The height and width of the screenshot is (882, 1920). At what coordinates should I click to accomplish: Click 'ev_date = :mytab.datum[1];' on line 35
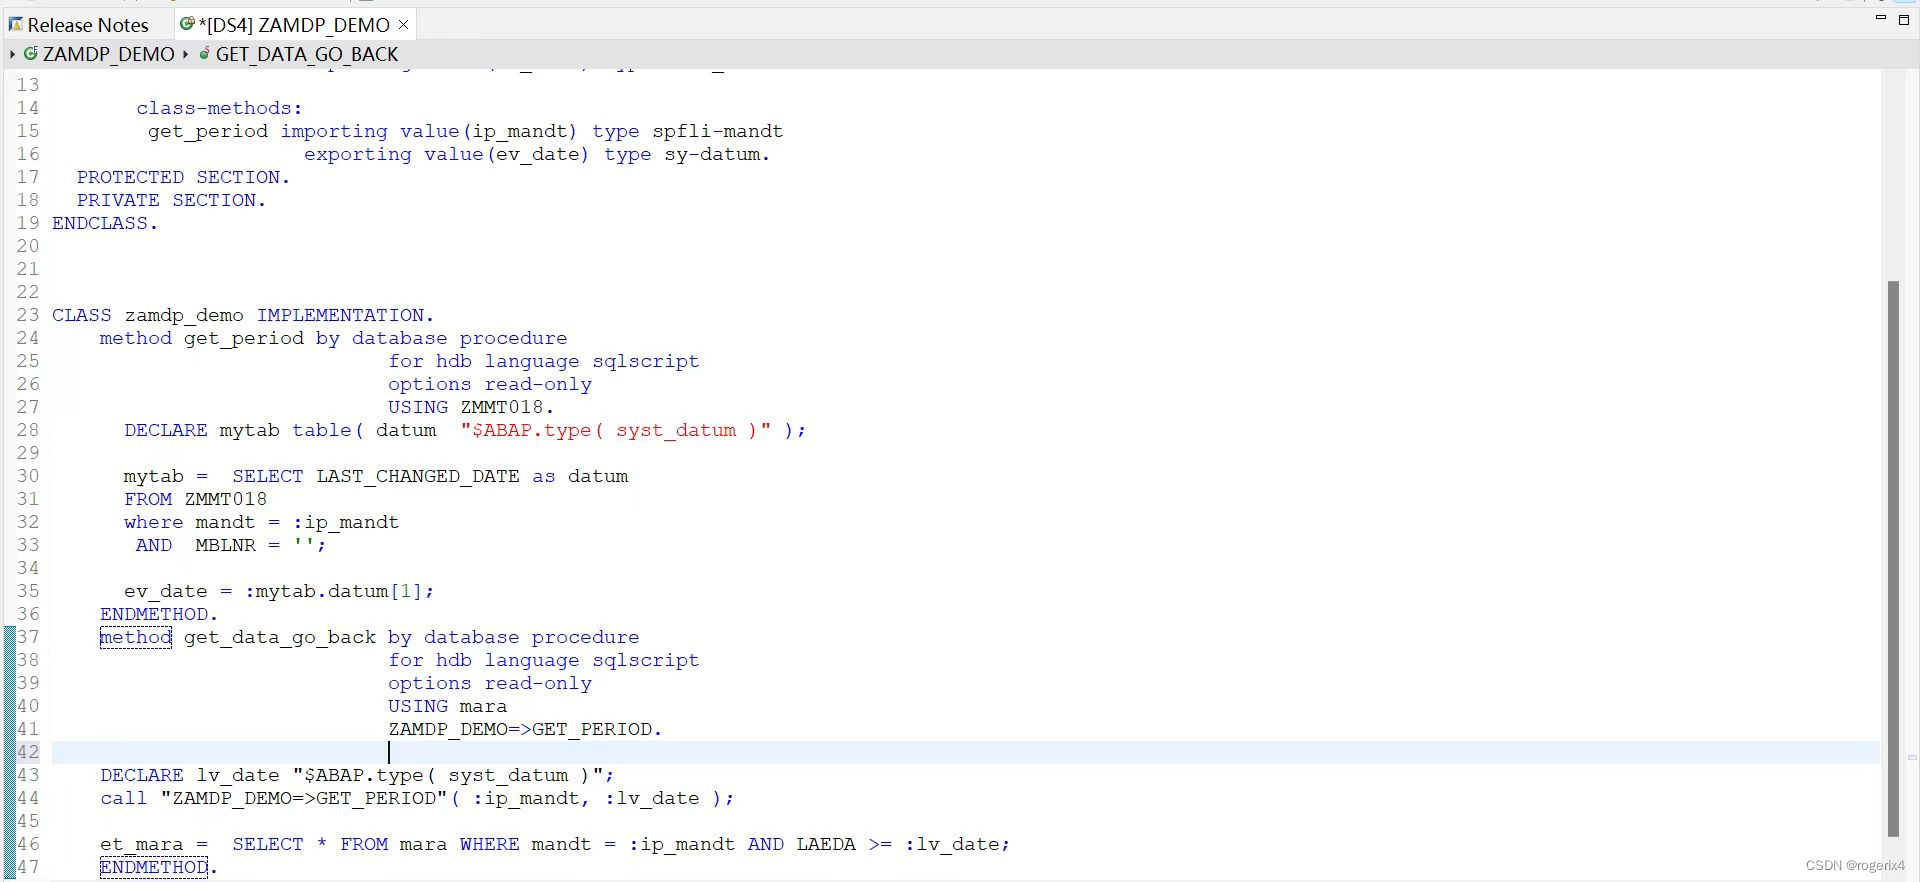[x=279, y=591]
